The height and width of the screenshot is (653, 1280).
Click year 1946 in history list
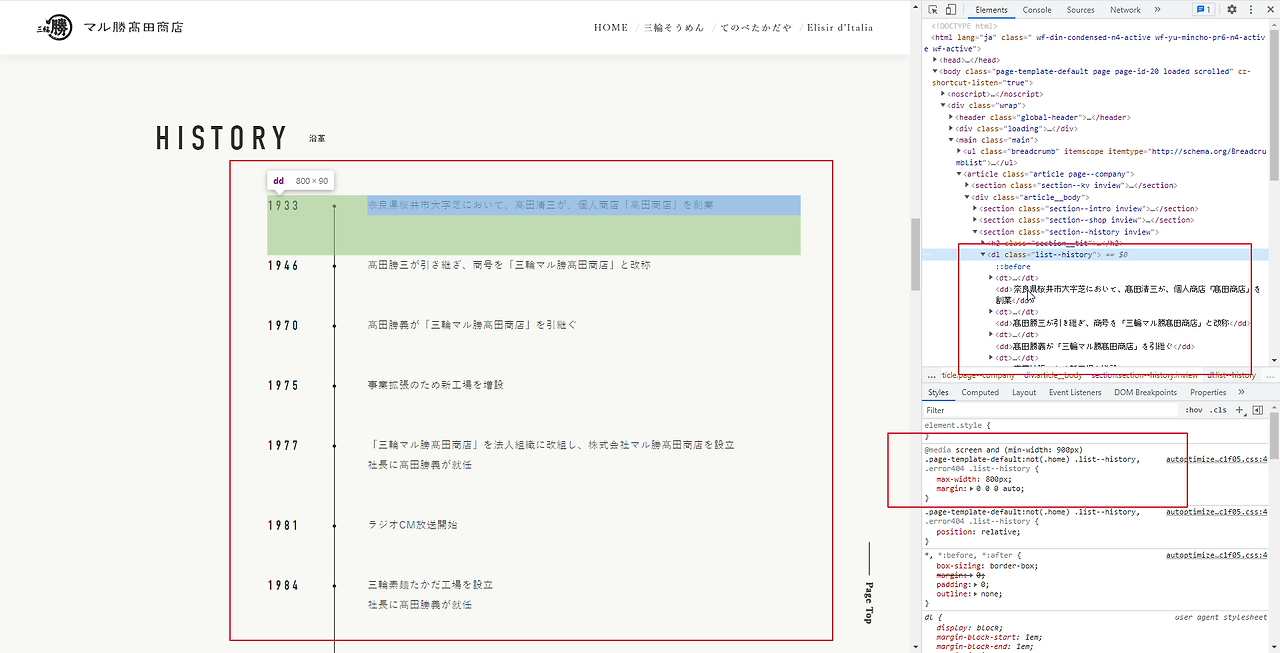tap(283, 265)
